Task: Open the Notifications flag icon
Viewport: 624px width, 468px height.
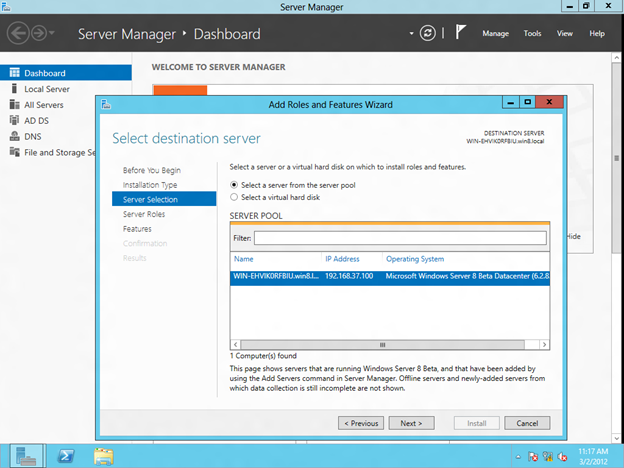Action: coord(460,33)
